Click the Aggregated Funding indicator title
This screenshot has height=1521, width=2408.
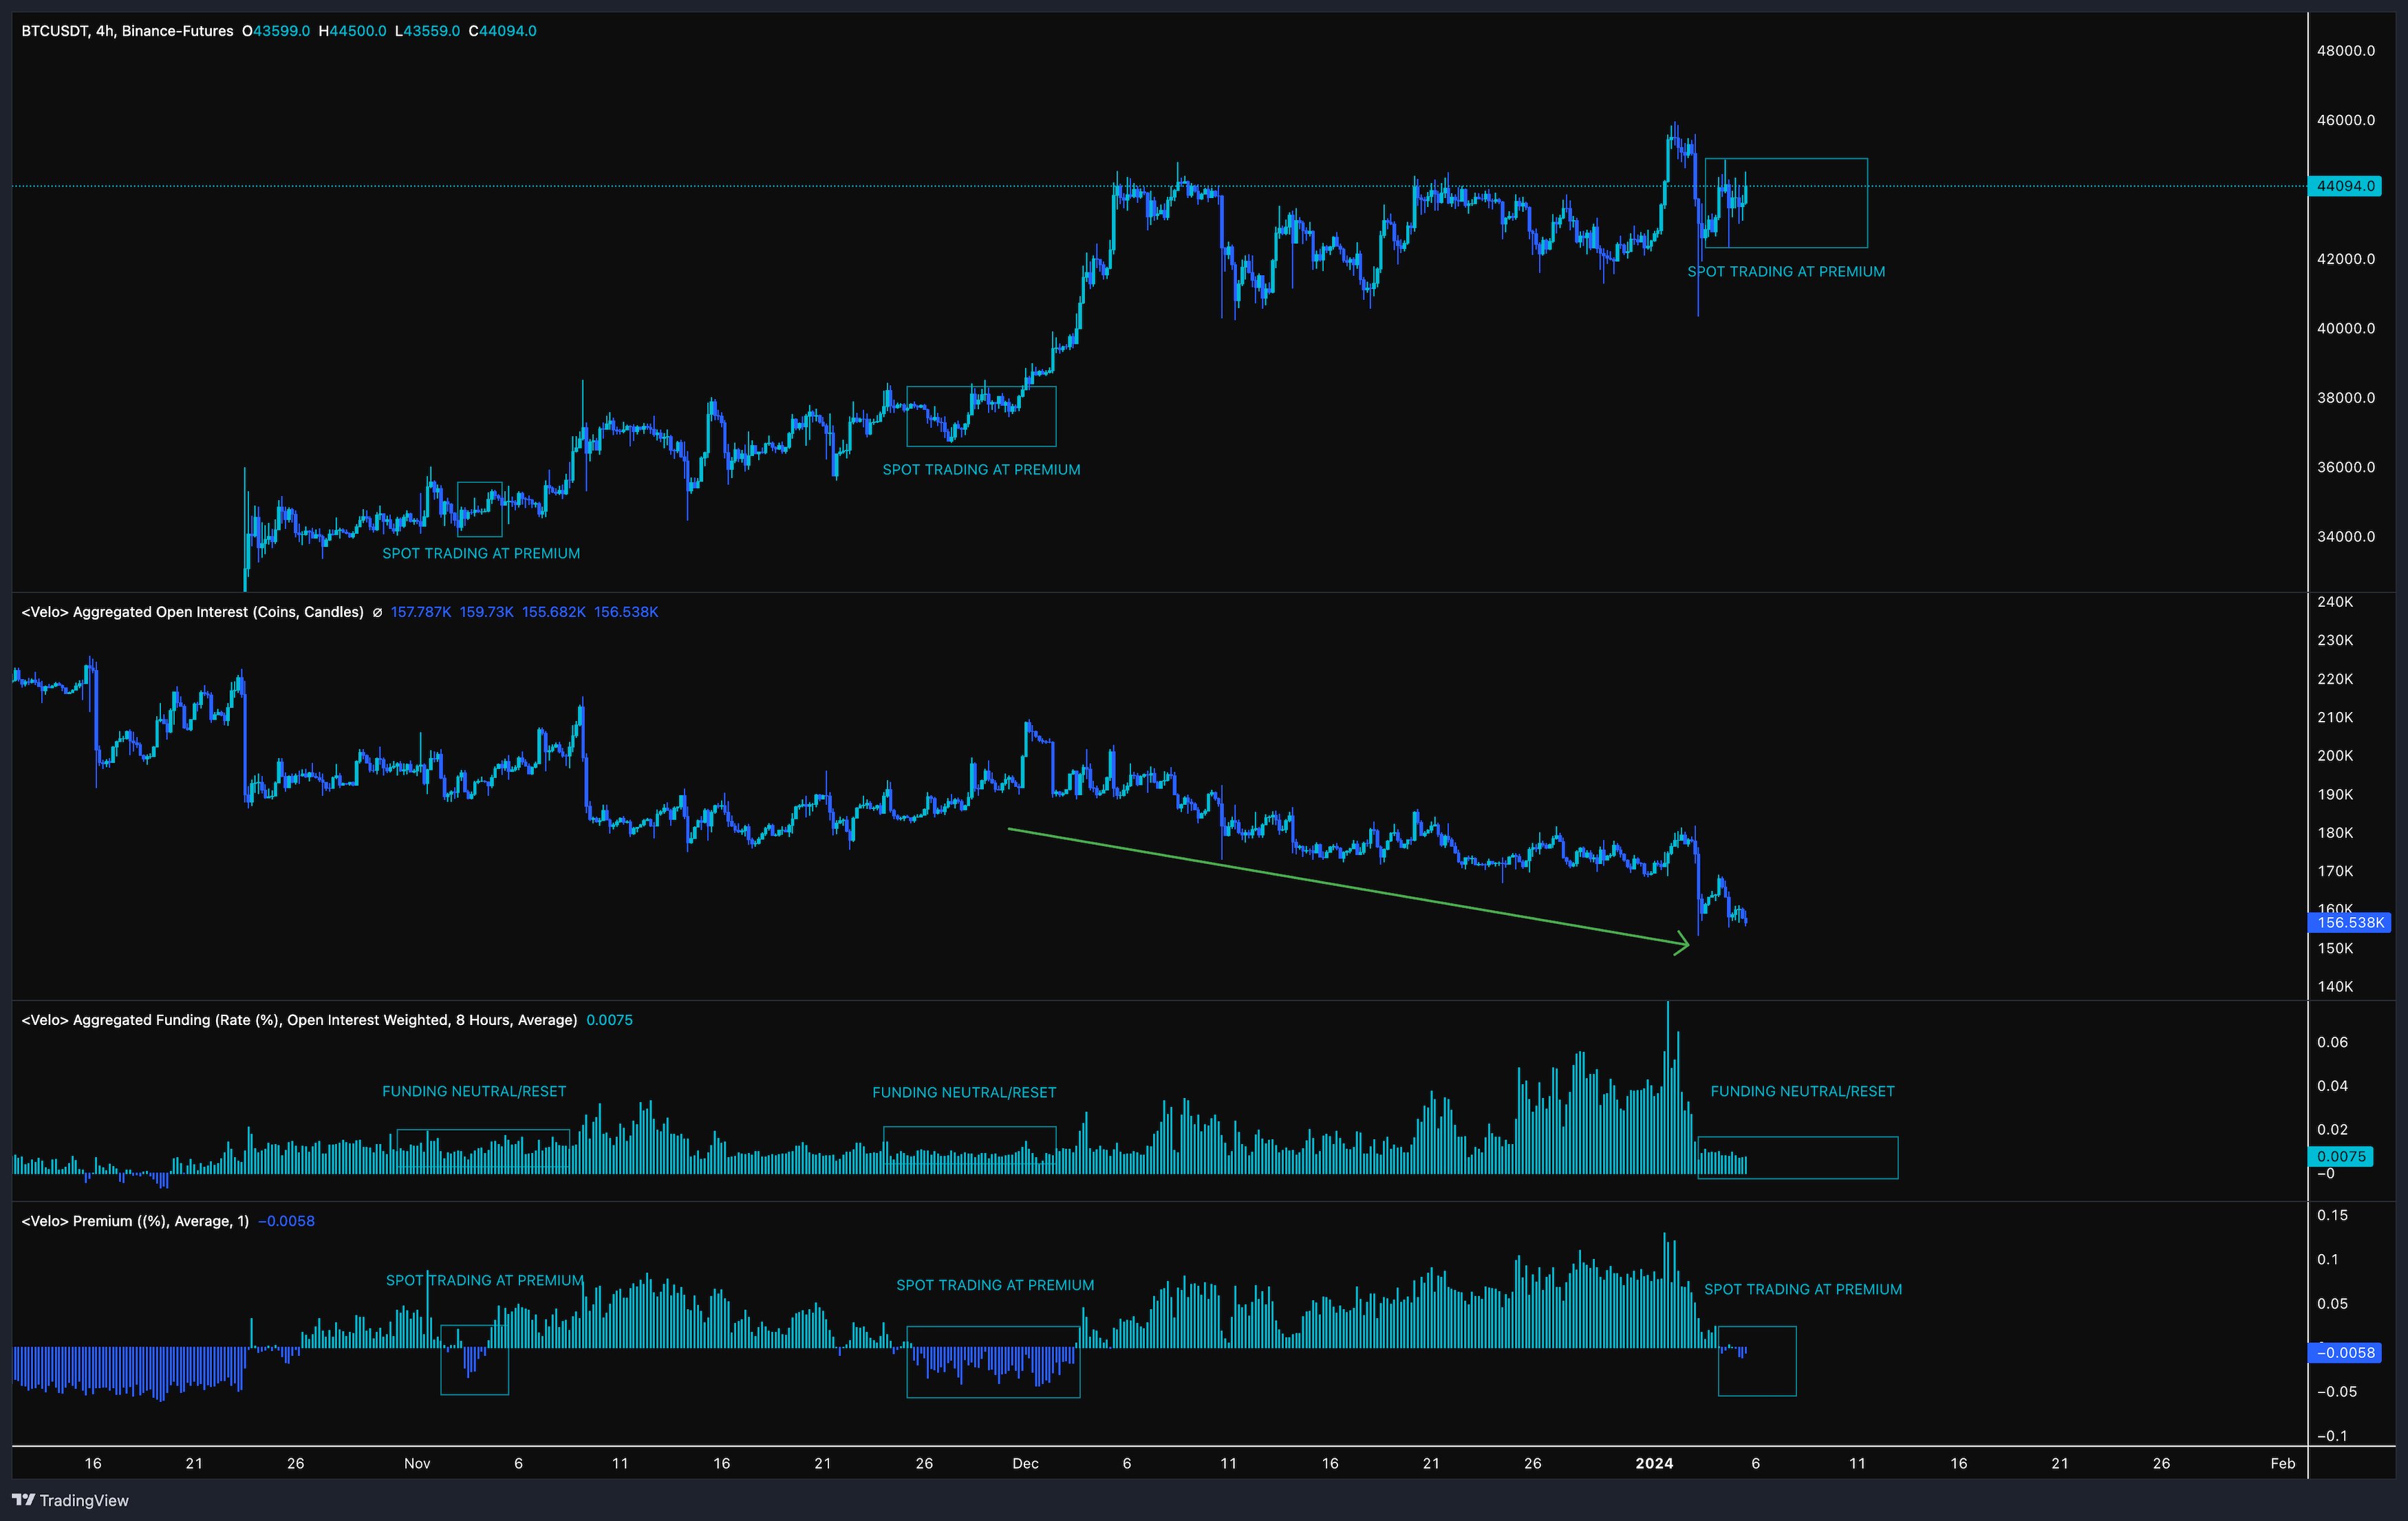click(299, 1020)
